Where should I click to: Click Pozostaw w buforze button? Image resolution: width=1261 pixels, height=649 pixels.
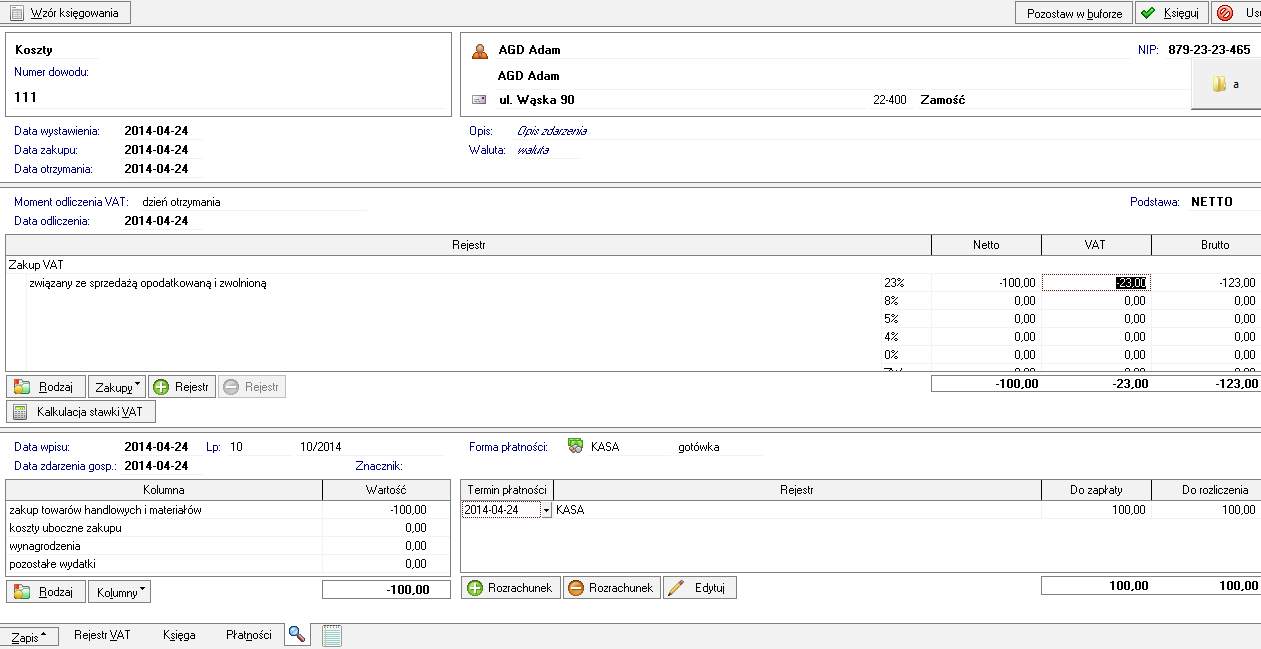tap(1073, 13)
